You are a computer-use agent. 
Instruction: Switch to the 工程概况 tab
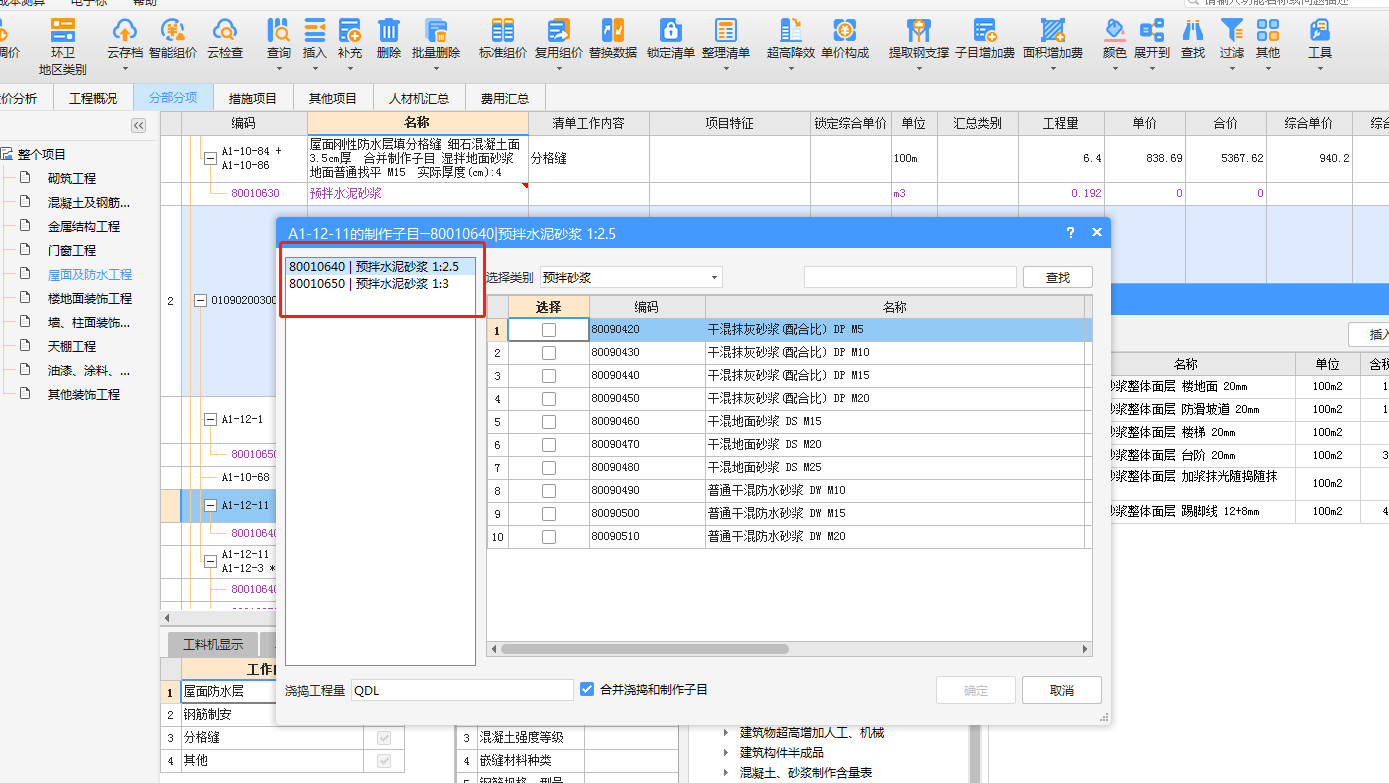[93, 98]
